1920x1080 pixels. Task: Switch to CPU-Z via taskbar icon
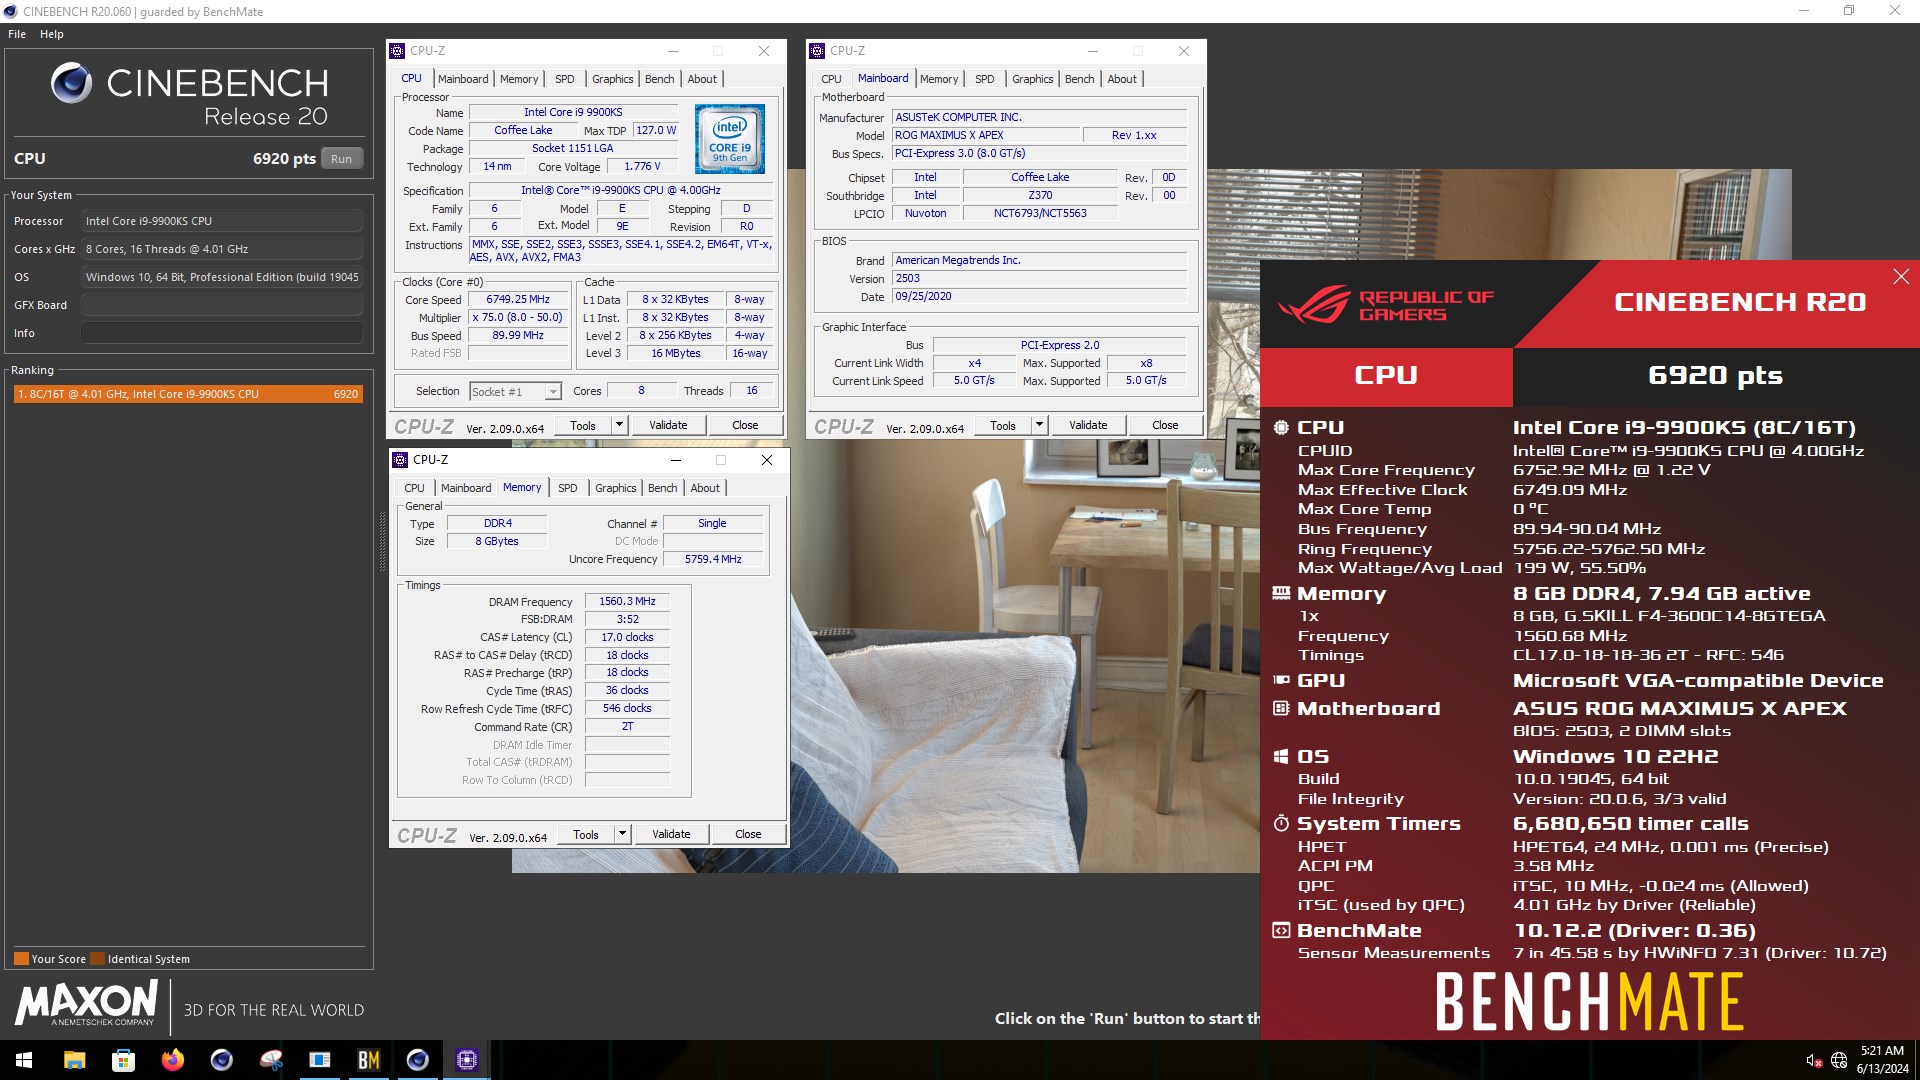coord(467,1060)
